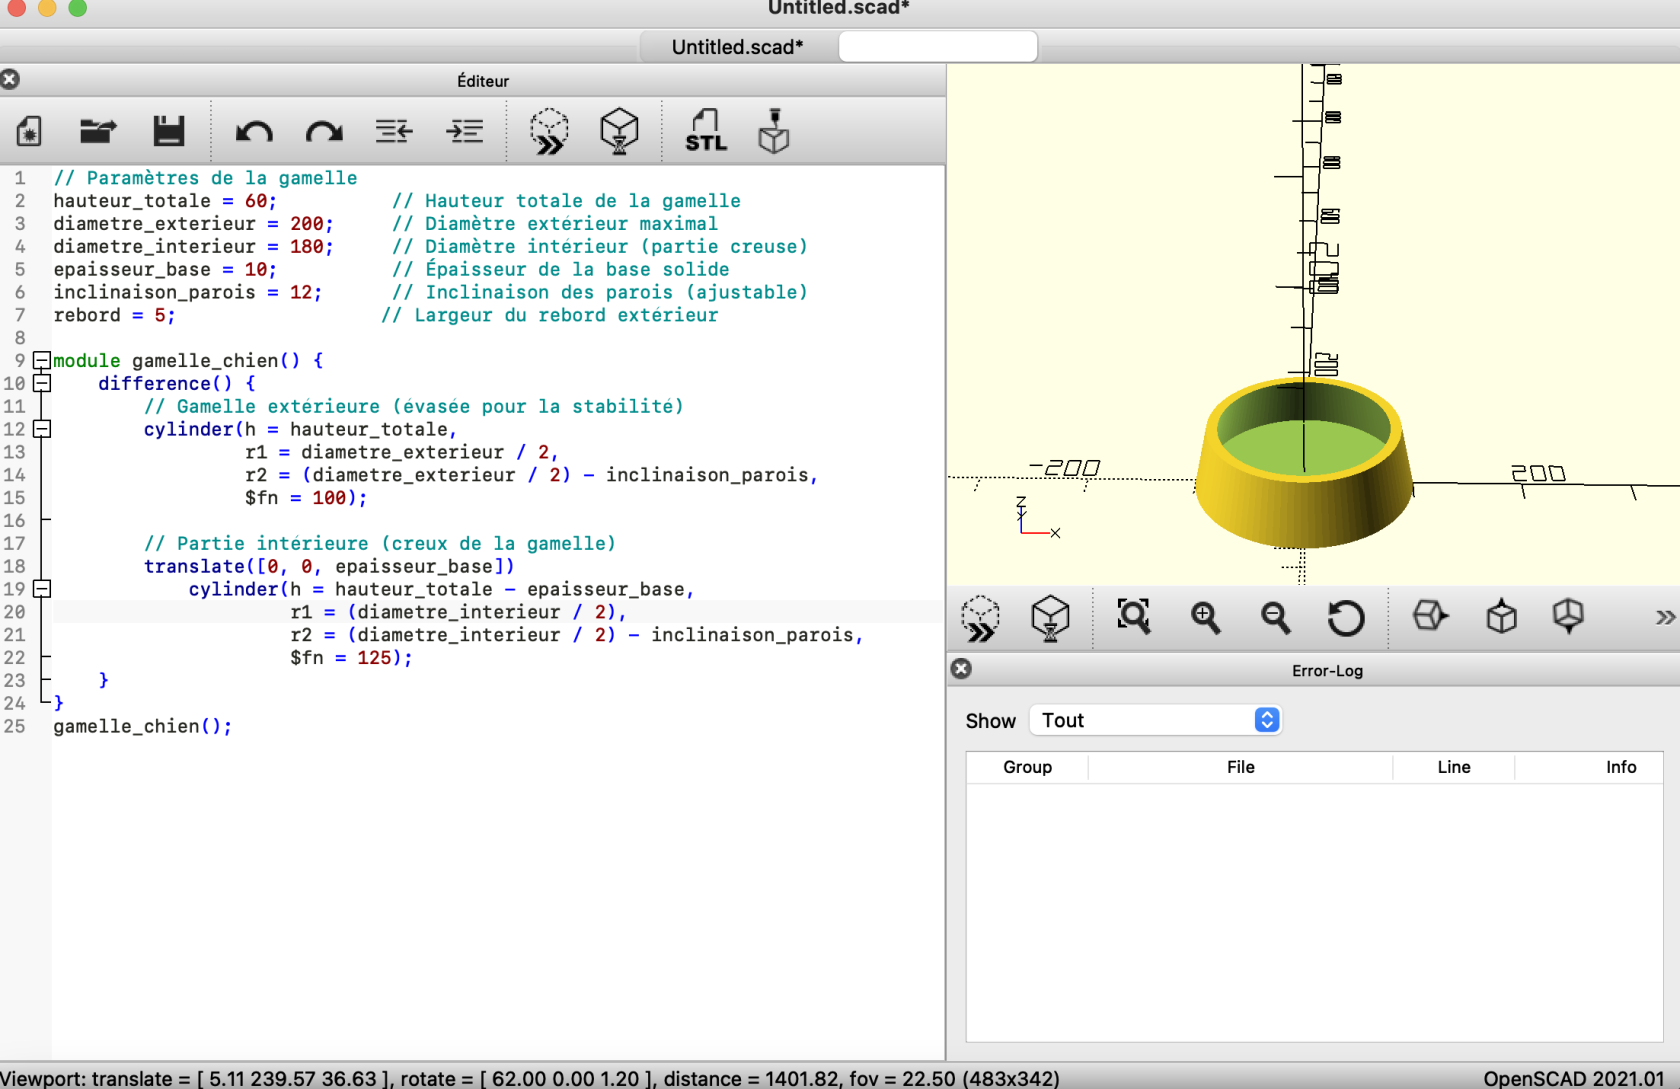Screen dimensions: 1680x1089
Task: Click the hauteur_totale = 60 line
Action: 165,201
